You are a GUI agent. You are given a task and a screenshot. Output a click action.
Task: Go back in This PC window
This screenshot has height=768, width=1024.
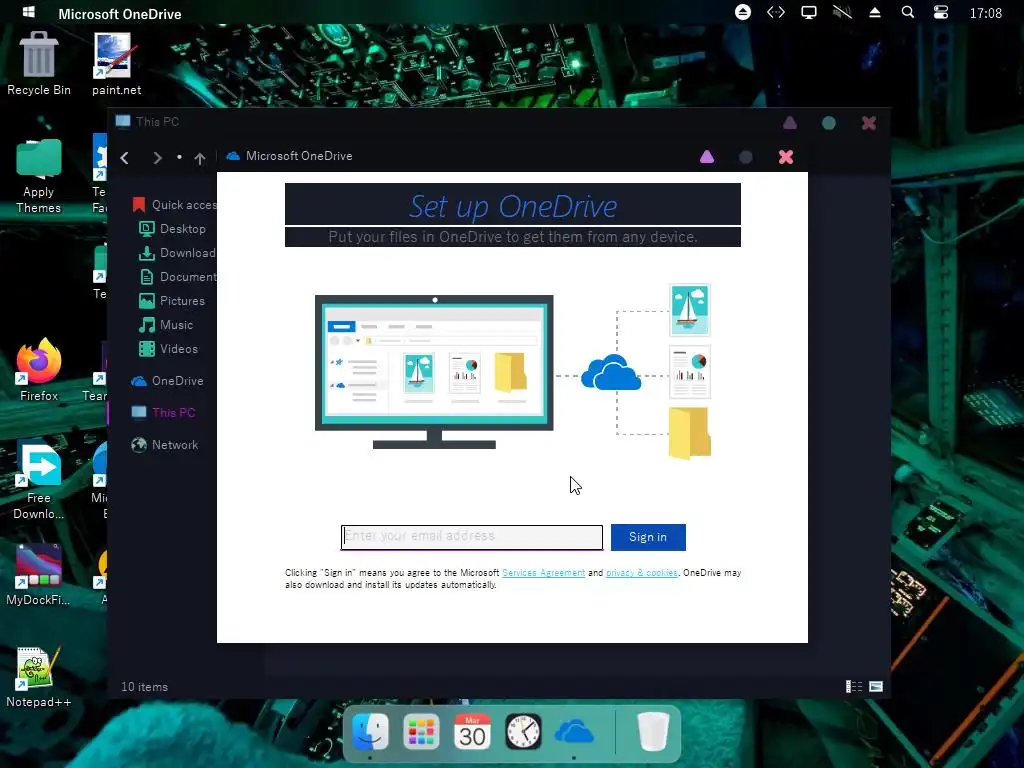point(125,157)
